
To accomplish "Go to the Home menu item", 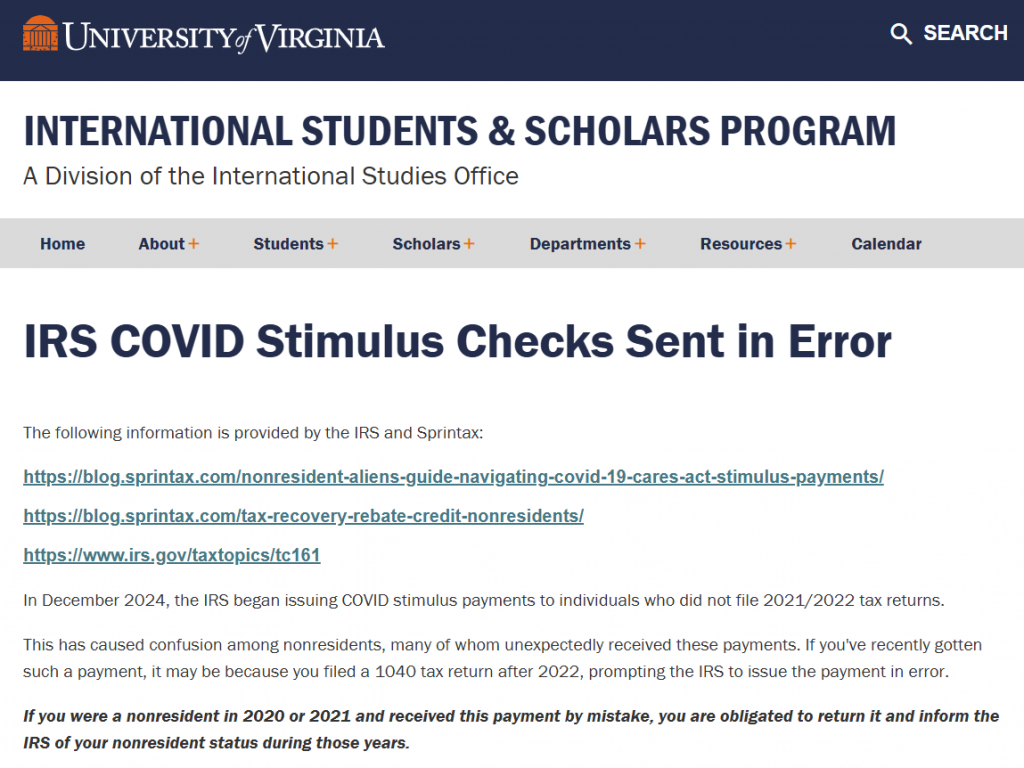I will click(x=62, y=244).
